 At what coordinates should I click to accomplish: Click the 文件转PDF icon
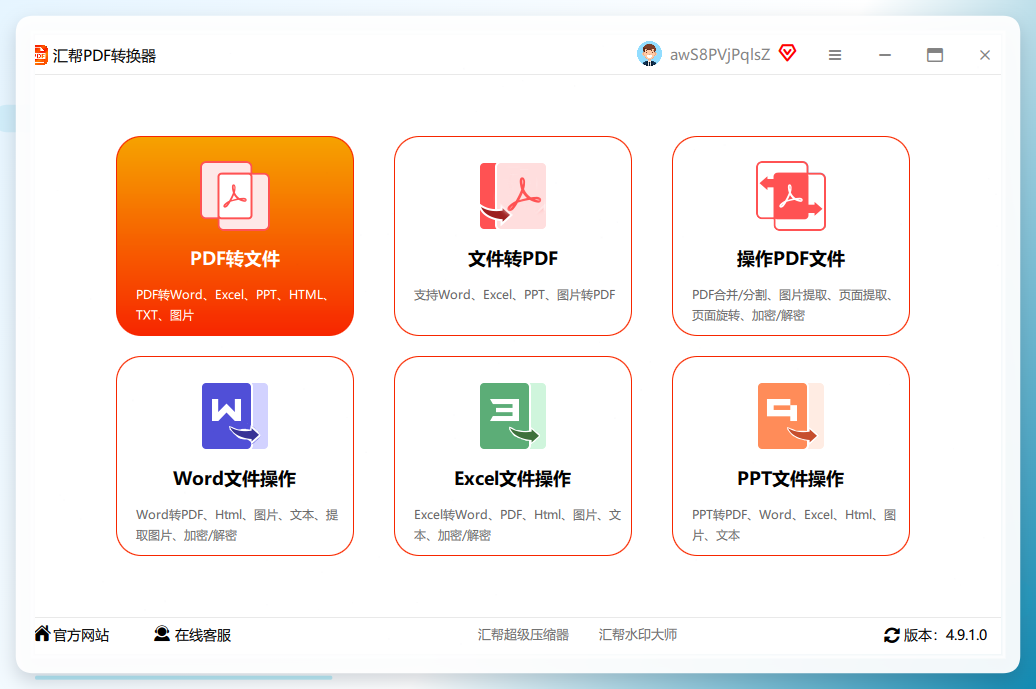coord(513,196)
